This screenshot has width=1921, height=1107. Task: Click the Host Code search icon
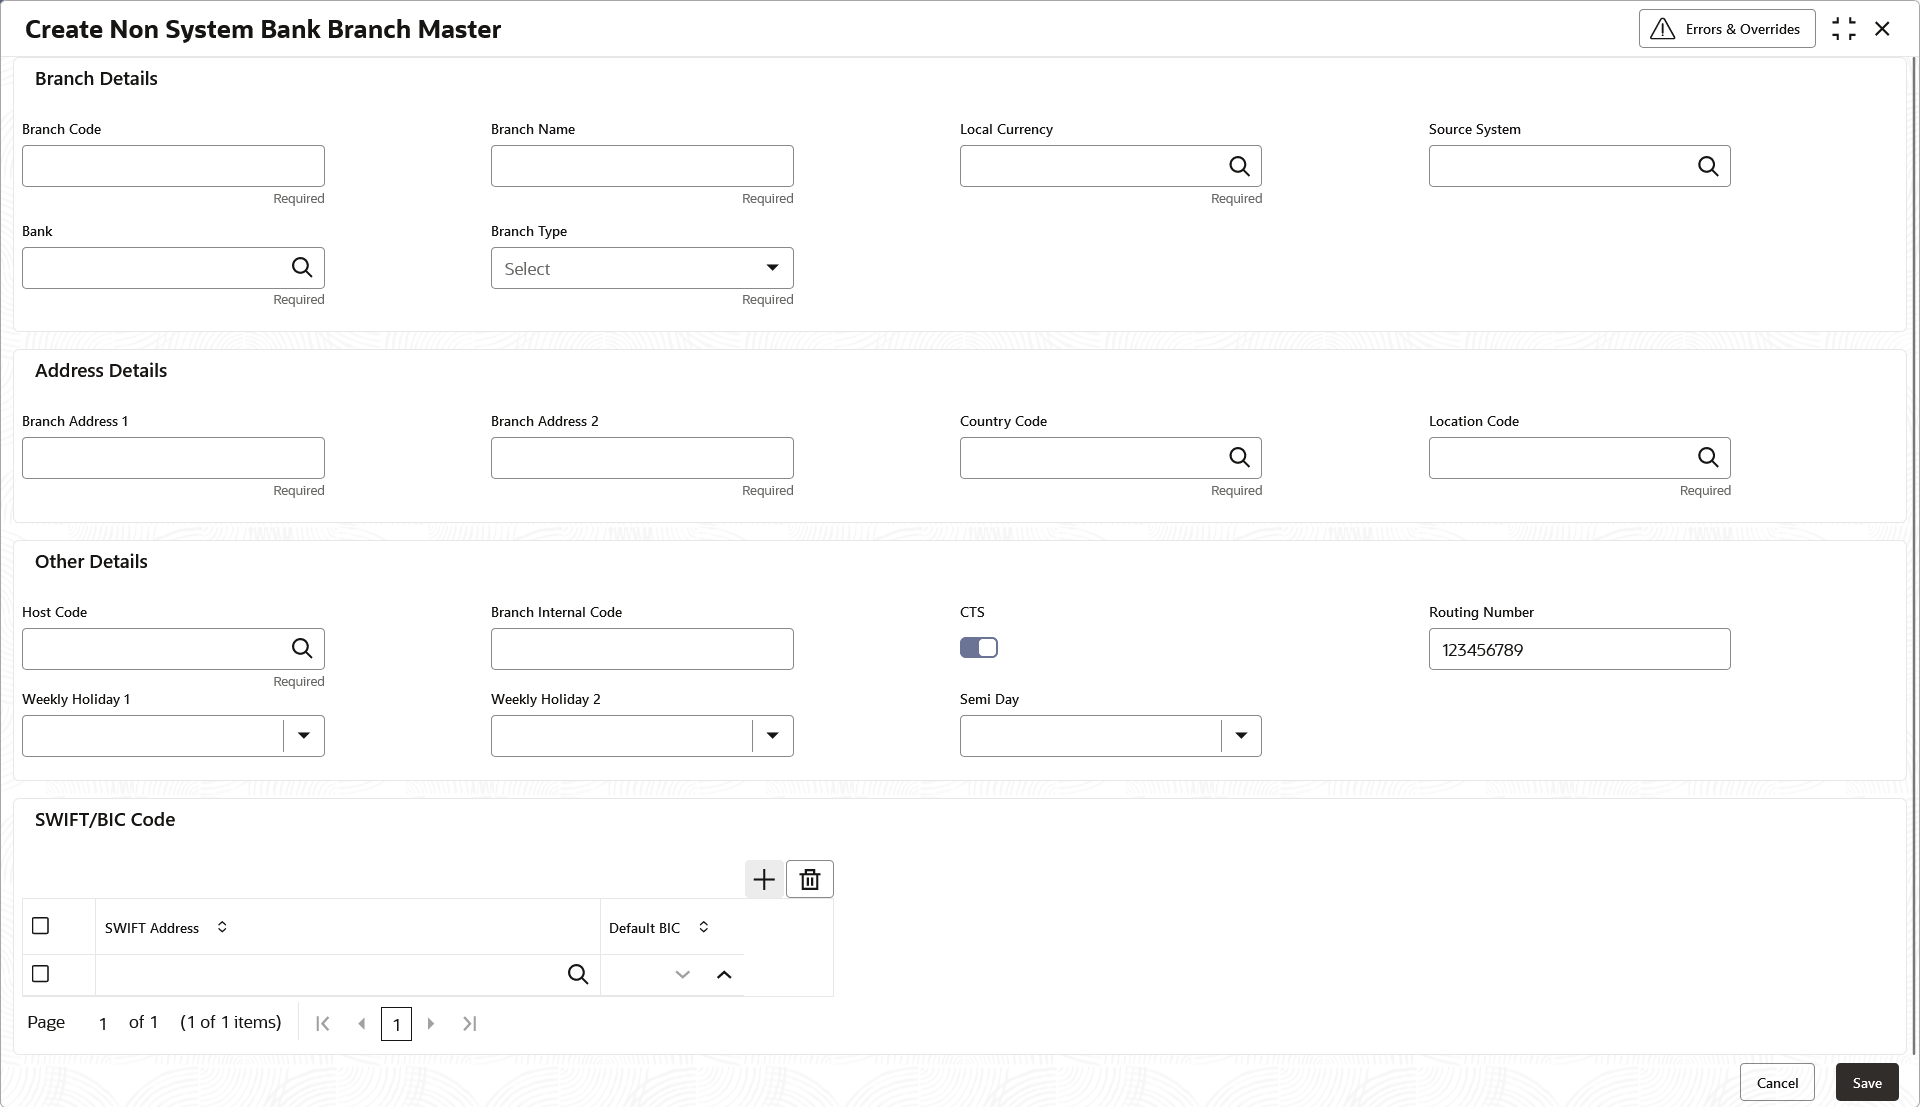(x=302, y=648)
